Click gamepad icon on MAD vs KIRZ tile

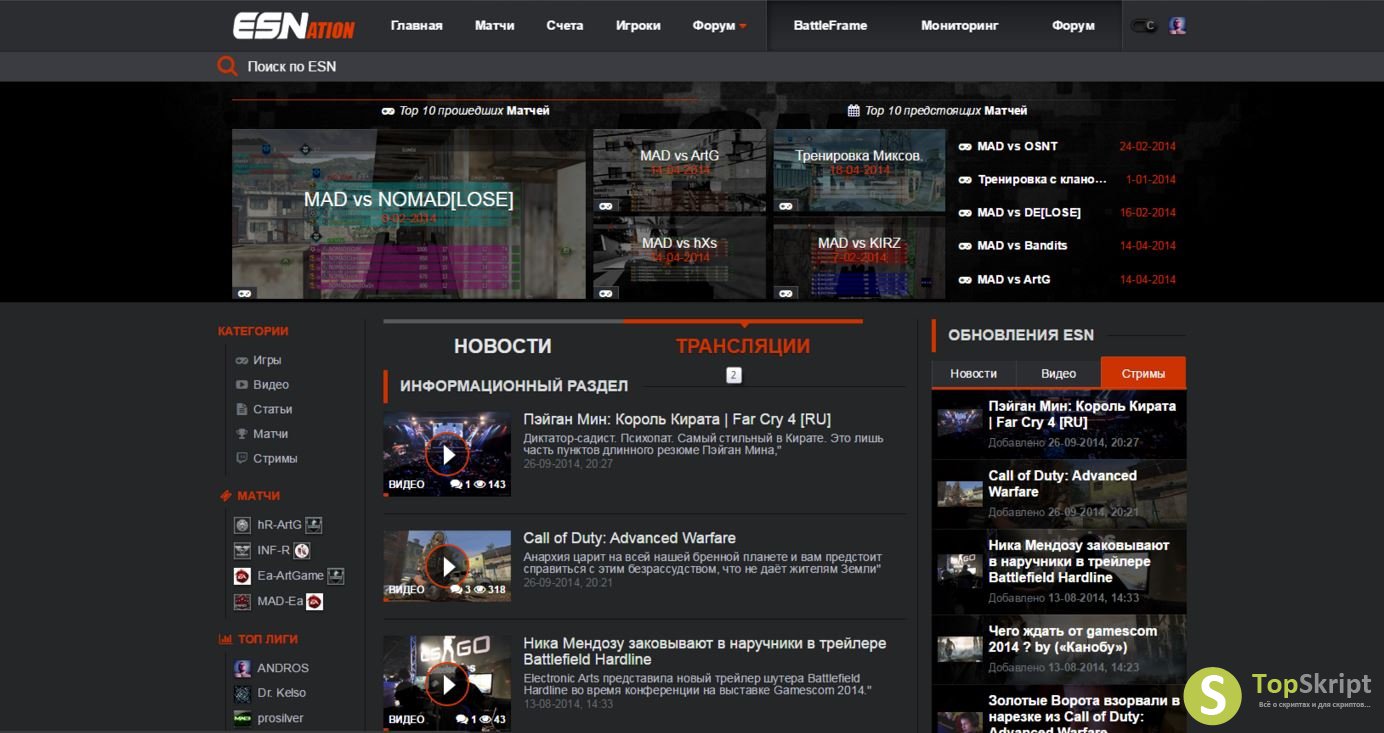(x=785, y=293)
